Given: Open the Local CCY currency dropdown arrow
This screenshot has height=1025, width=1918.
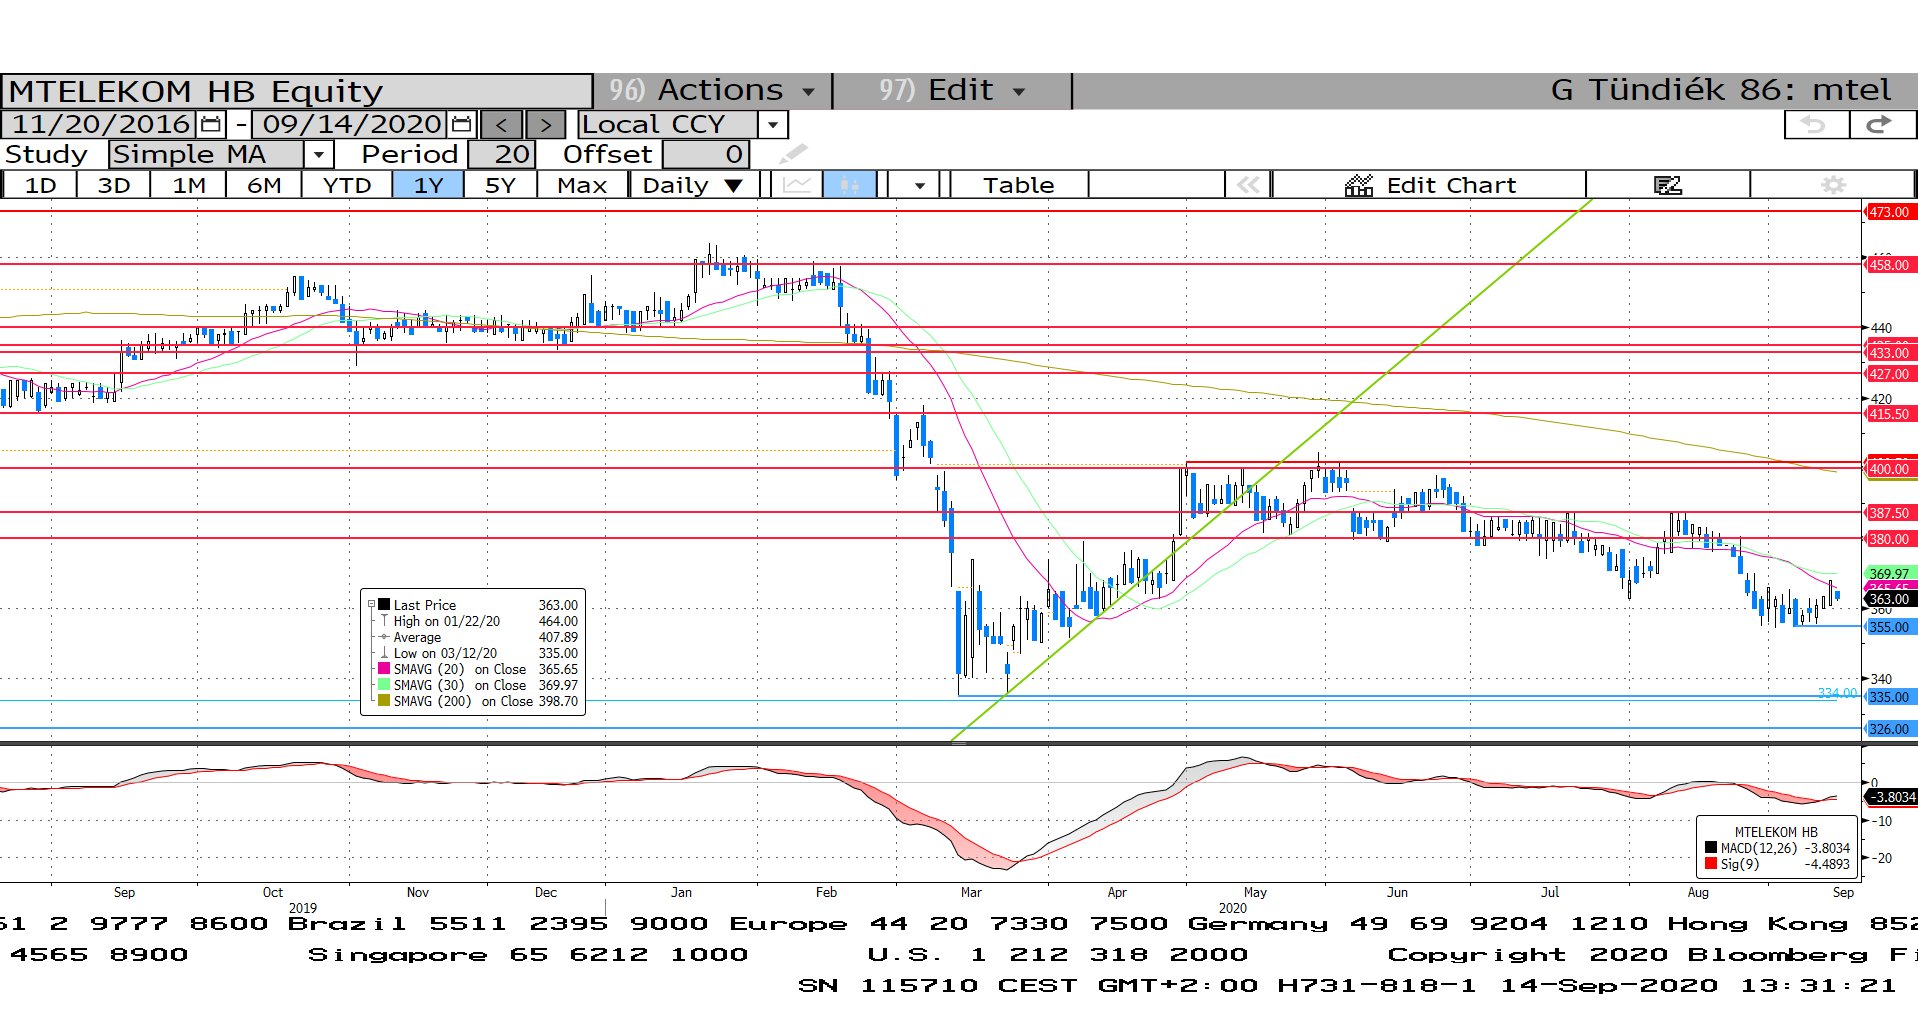Looking at the screenshot, I should click(773, 125).
